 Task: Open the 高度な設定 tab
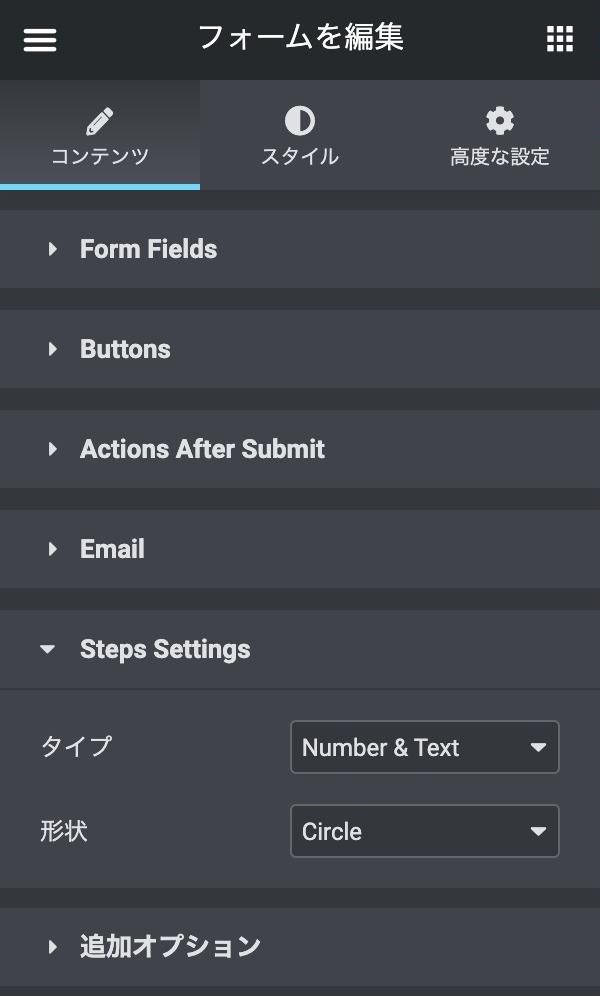tap(499, 156)
